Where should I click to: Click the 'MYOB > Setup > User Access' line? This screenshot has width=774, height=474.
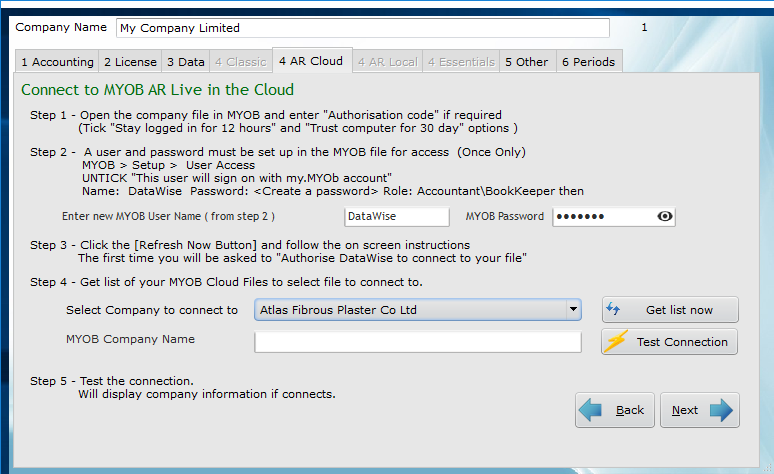(168, 165)
